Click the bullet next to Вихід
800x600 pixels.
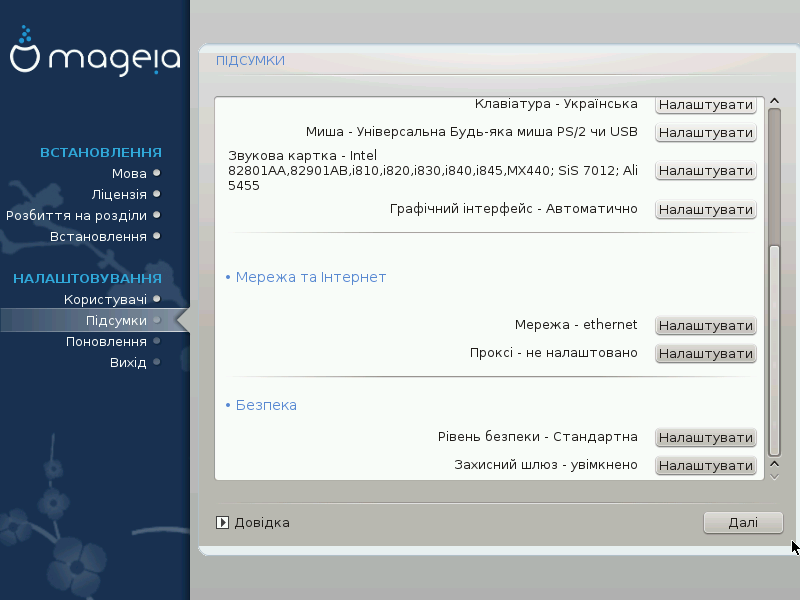point(157,362)
